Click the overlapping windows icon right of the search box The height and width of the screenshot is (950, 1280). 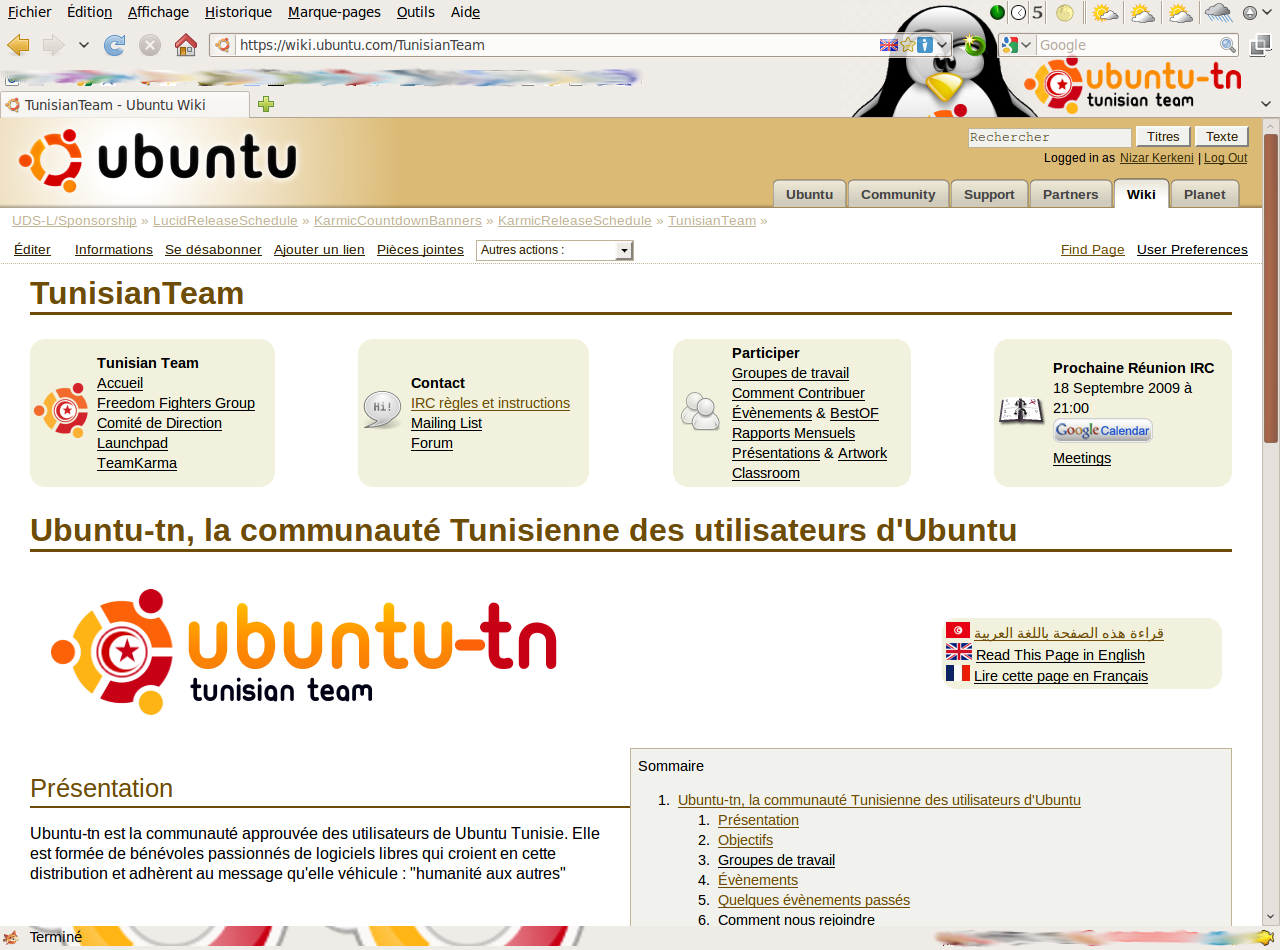[x=1259, y=44]
